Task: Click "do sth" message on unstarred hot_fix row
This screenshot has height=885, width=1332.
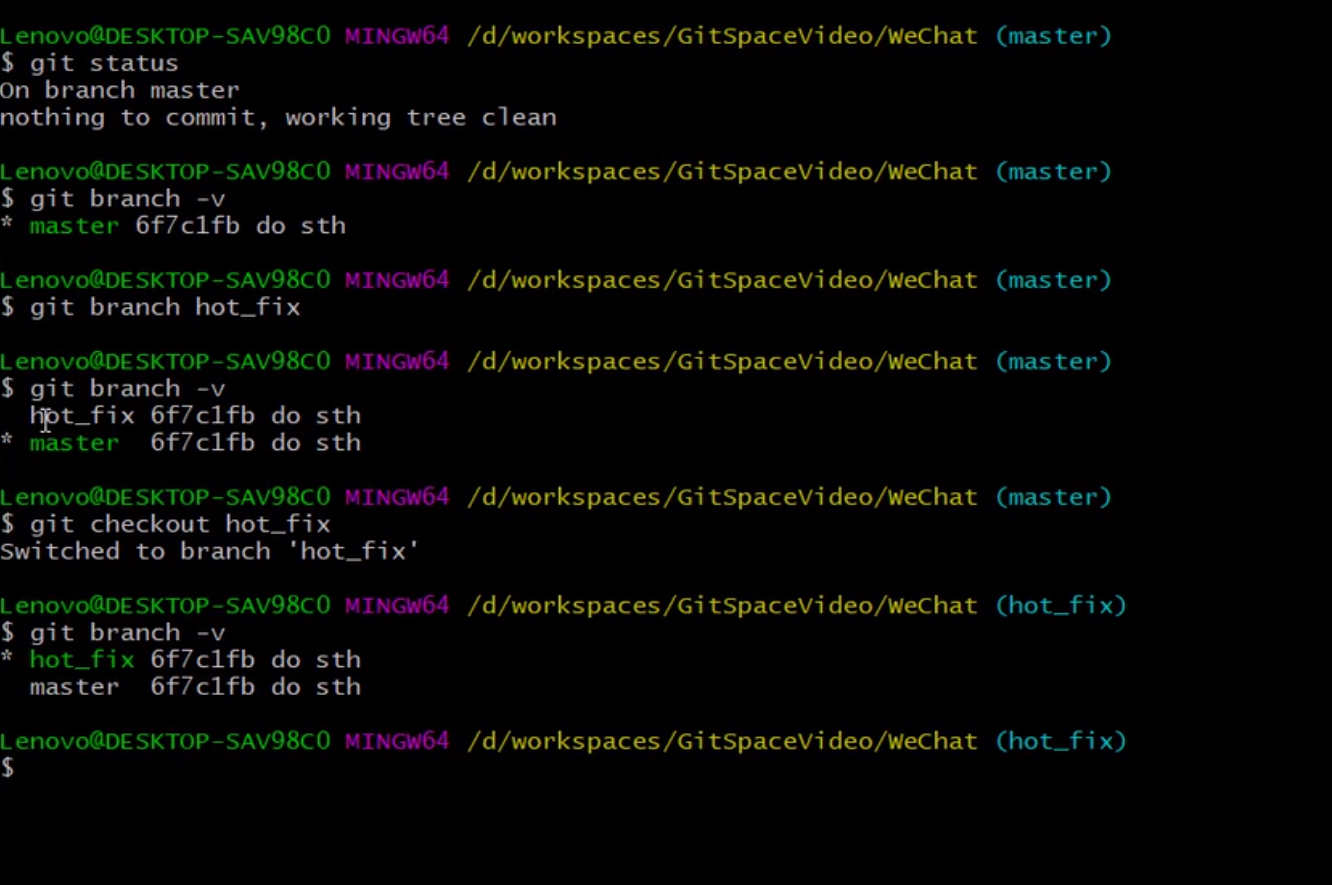Action: coord(316,416)
